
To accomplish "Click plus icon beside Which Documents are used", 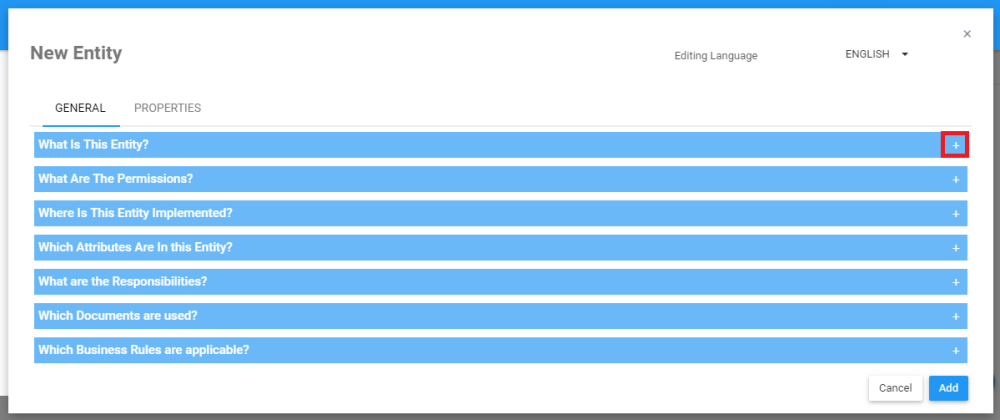I will click(955, 316).
